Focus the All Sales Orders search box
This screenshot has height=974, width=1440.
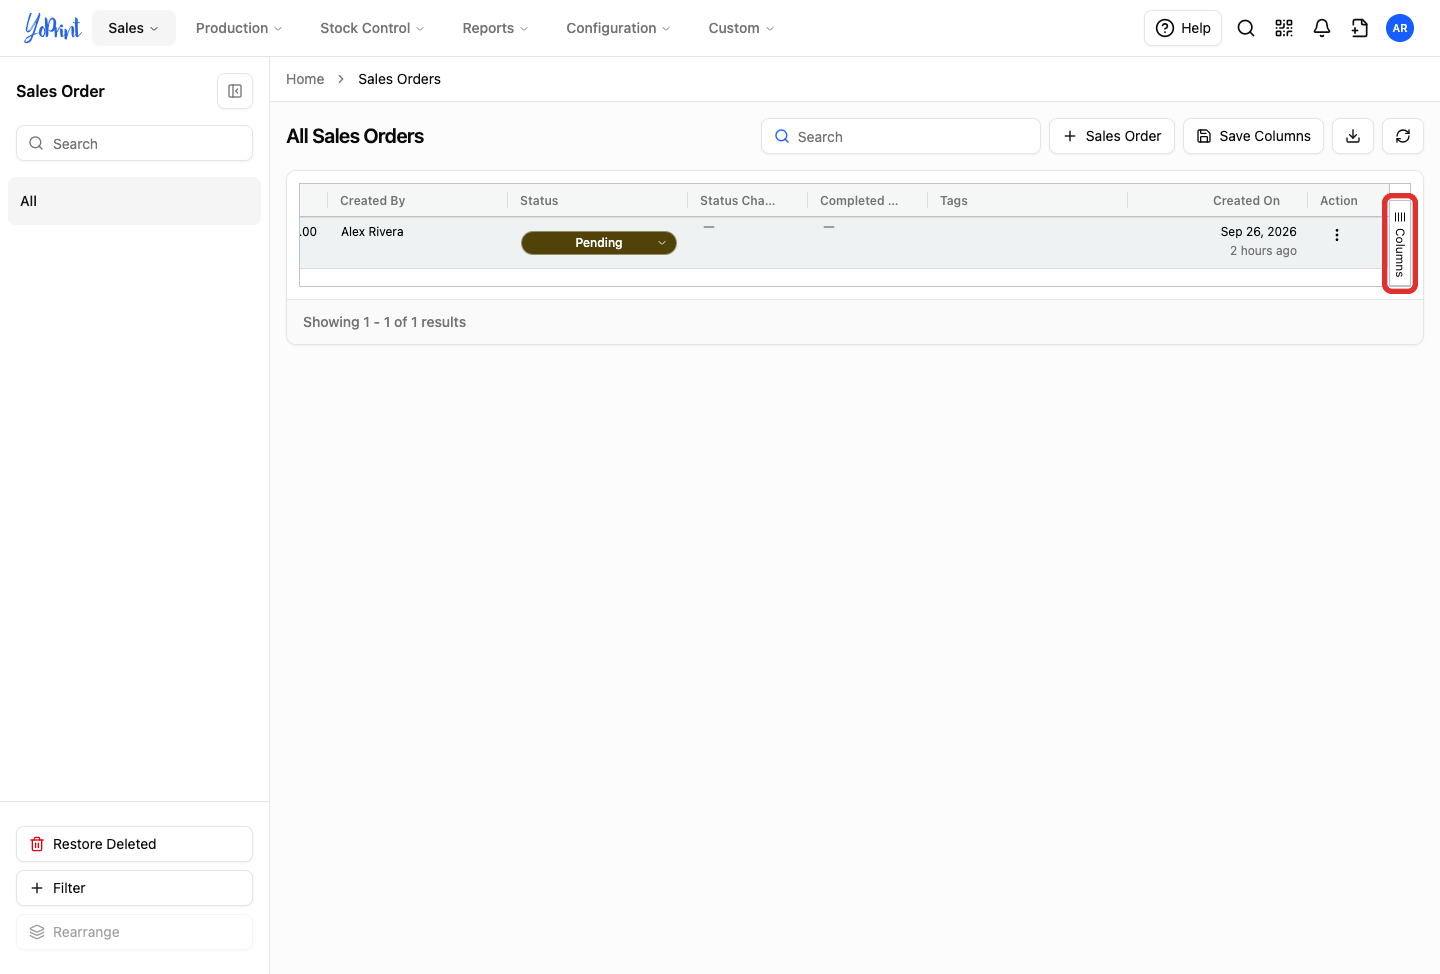pos(901,136)
